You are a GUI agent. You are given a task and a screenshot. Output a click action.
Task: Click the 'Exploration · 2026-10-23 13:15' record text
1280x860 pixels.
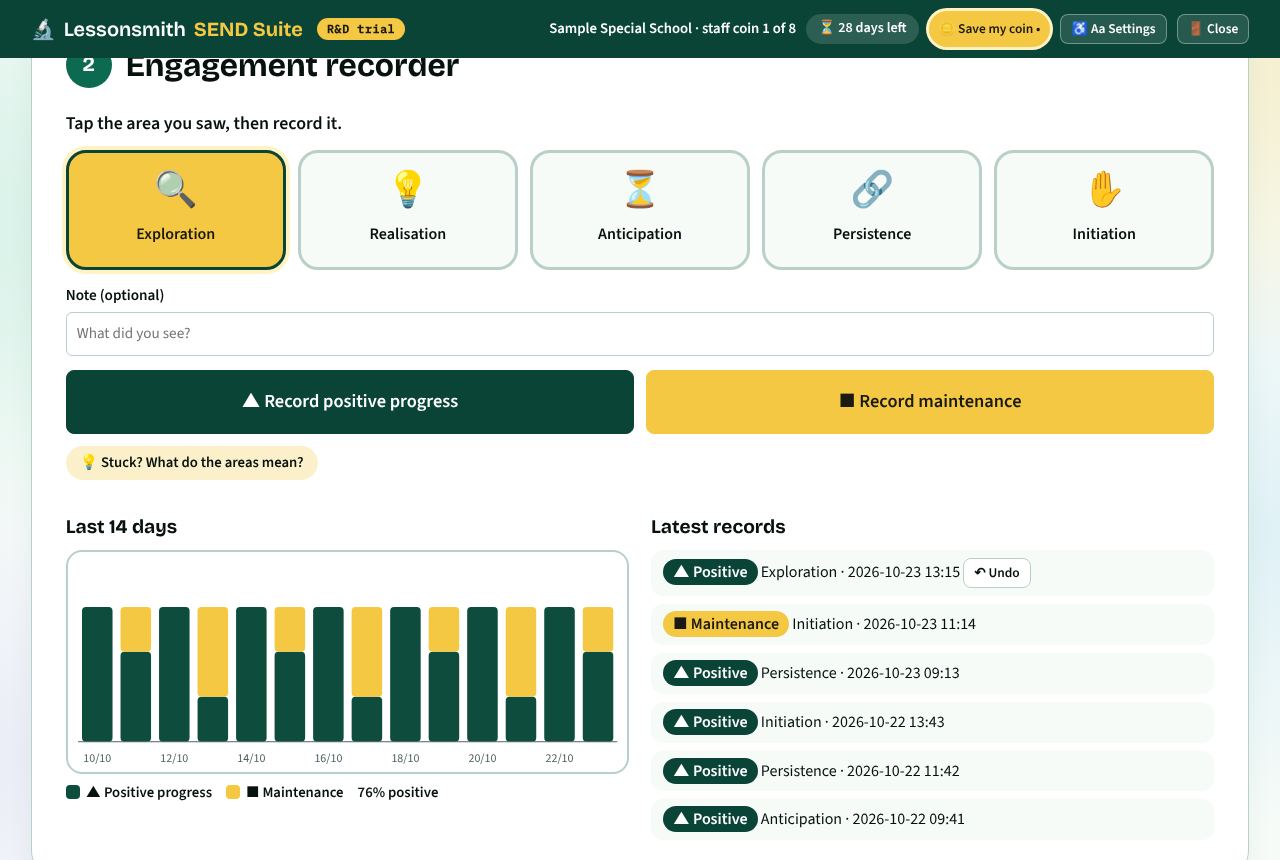tap(860, 572)
